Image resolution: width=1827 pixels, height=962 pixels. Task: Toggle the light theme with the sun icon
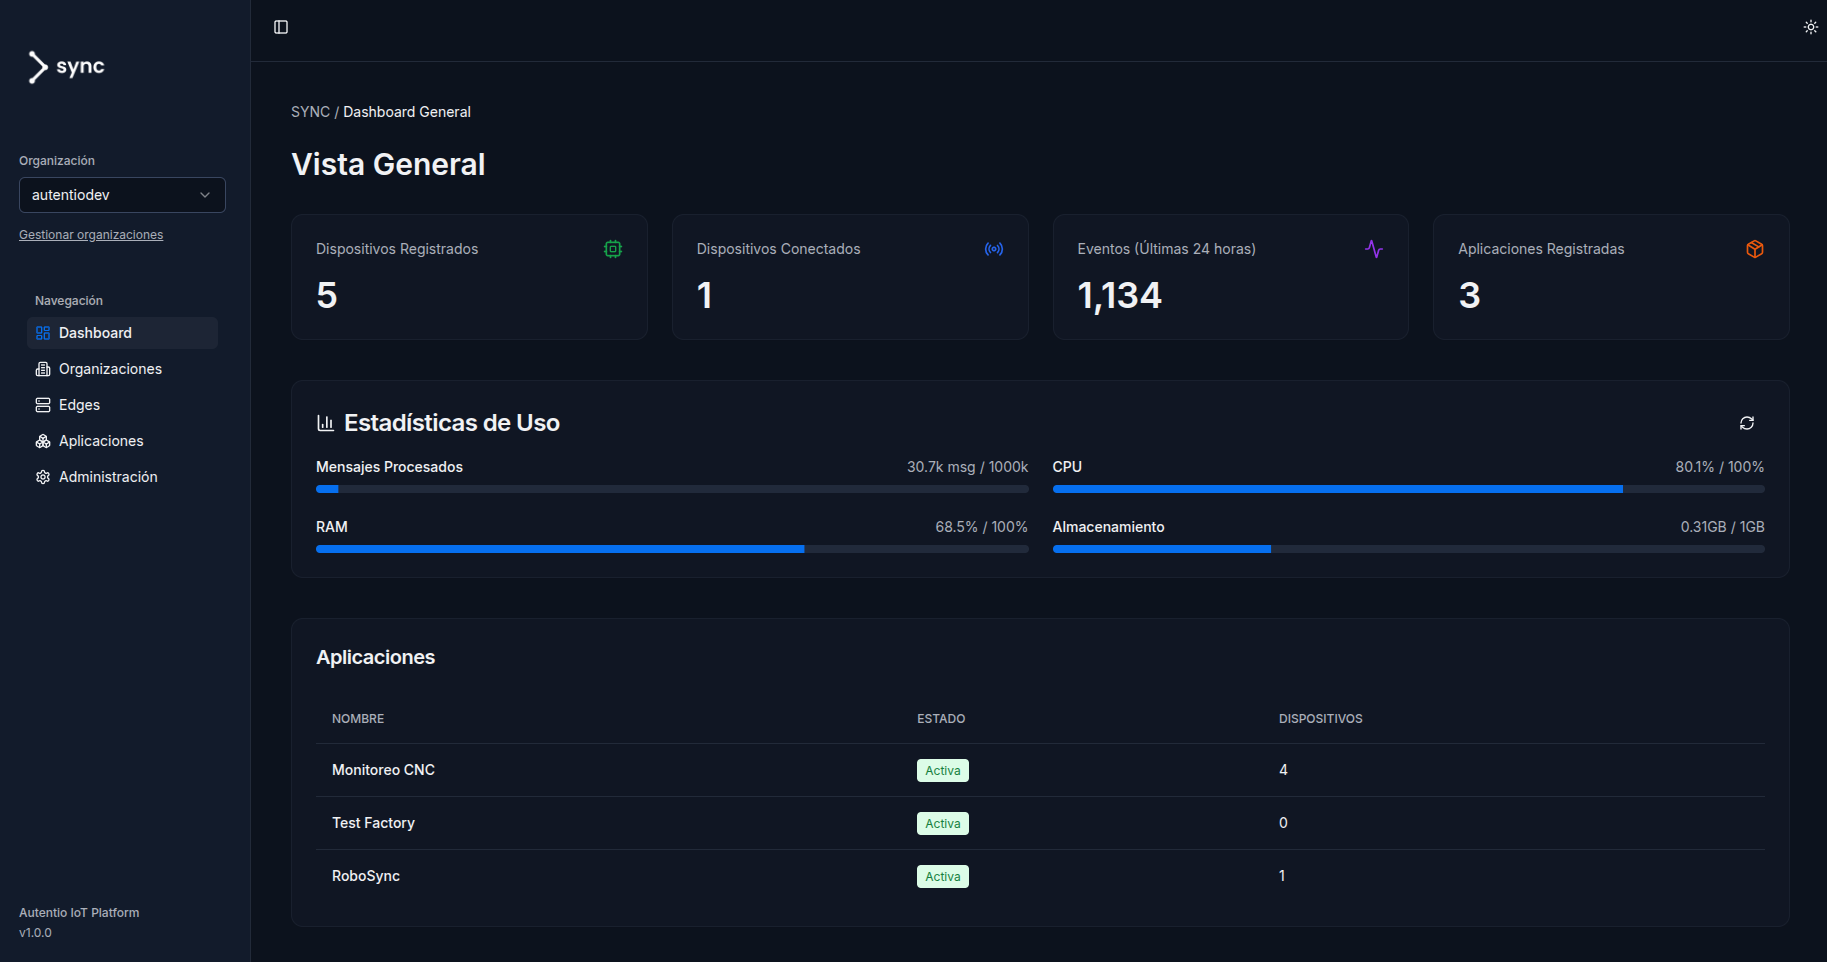click(x=1810, y=27)
